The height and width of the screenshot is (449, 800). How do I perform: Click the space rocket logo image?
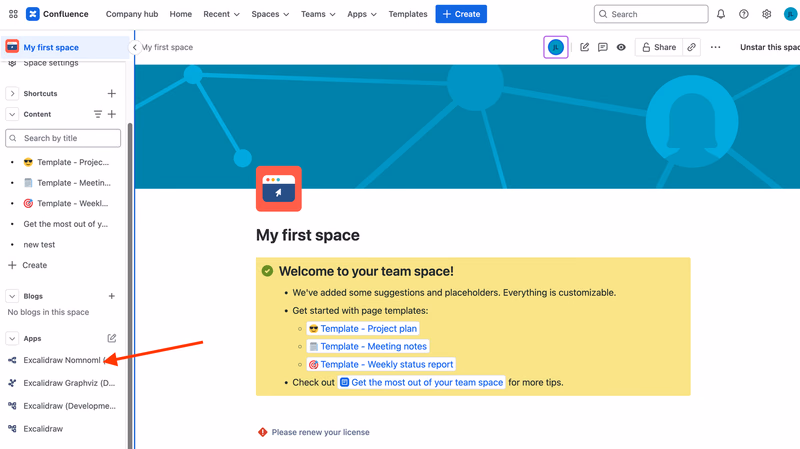pyautogui.click(x=279, y=188)
